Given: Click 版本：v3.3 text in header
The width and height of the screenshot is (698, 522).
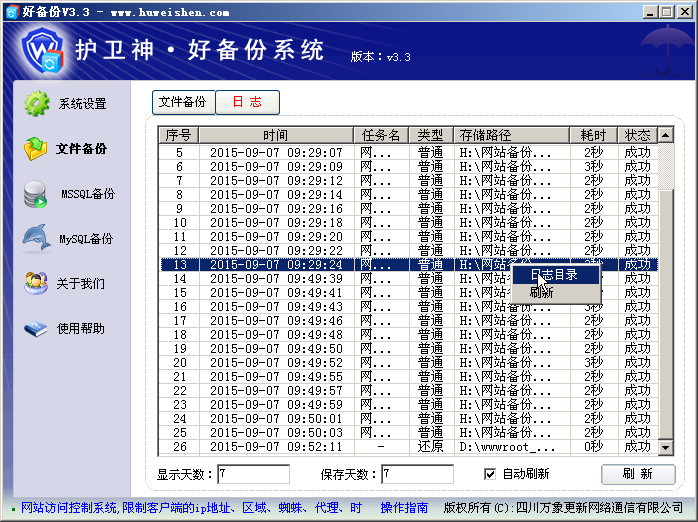Looking at the screenshot, I should coord(381,57).
